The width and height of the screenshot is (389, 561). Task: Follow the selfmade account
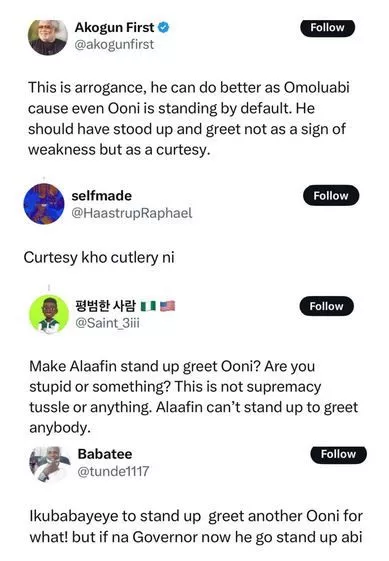point(331,195)
